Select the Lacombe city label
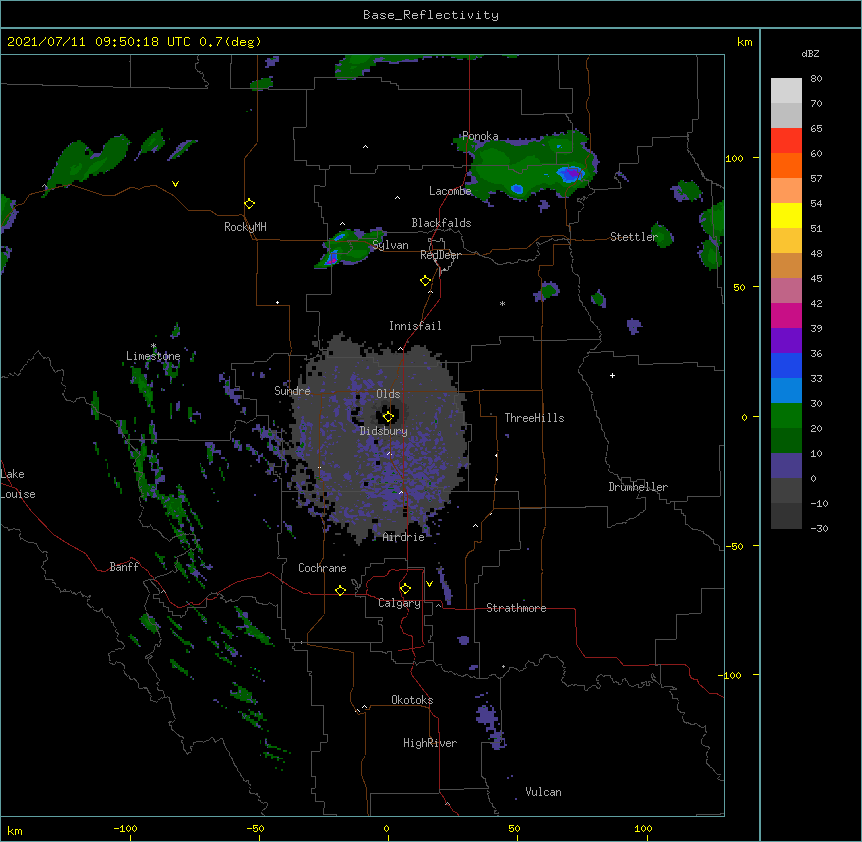This screenshot has height=842, width=862. click(450, 191)
